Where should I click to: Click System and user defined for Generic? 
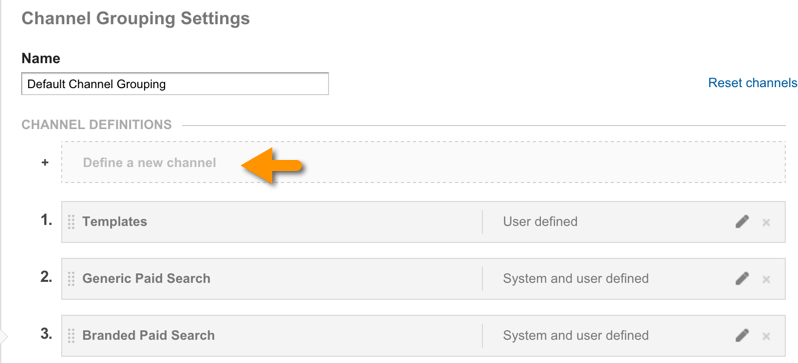point(576,278)
